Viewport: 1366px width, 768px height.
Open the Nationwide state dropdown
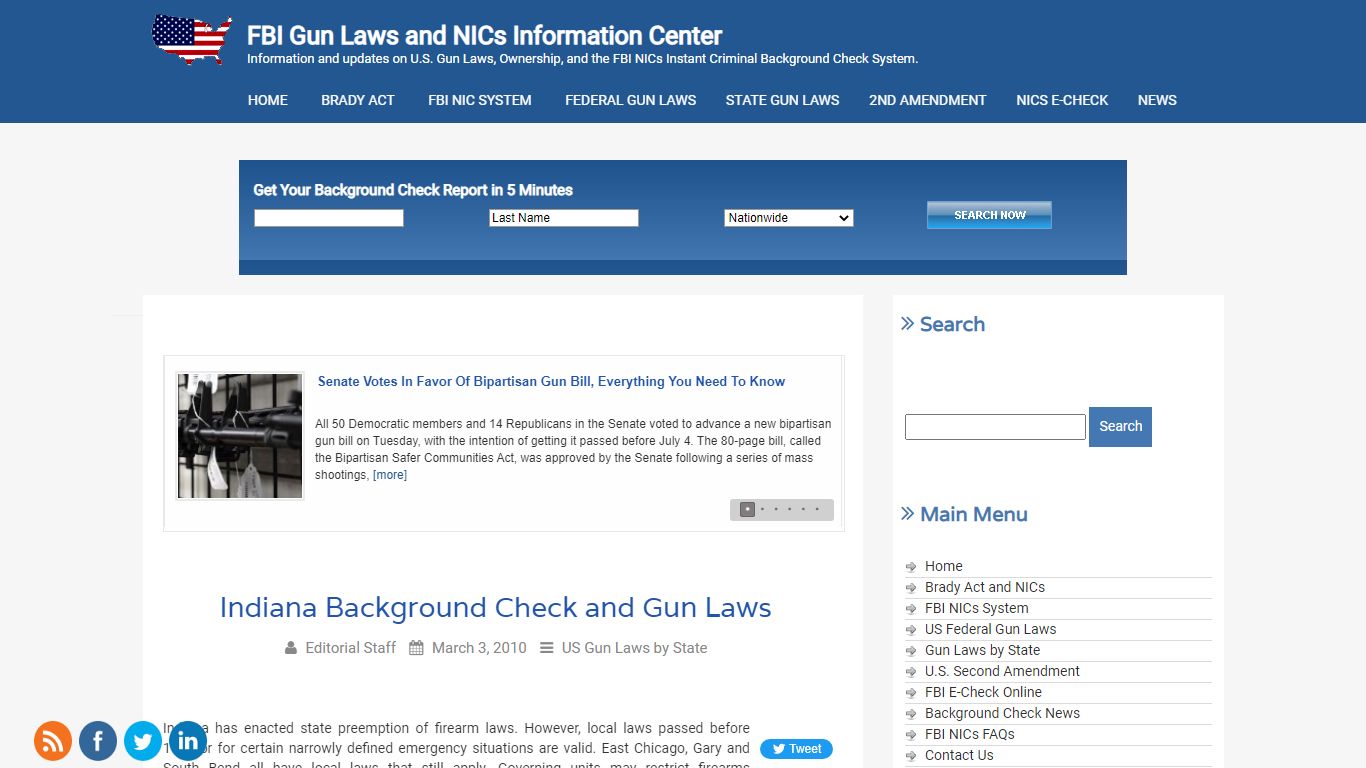pyautogui.click(x=789, y=218)
